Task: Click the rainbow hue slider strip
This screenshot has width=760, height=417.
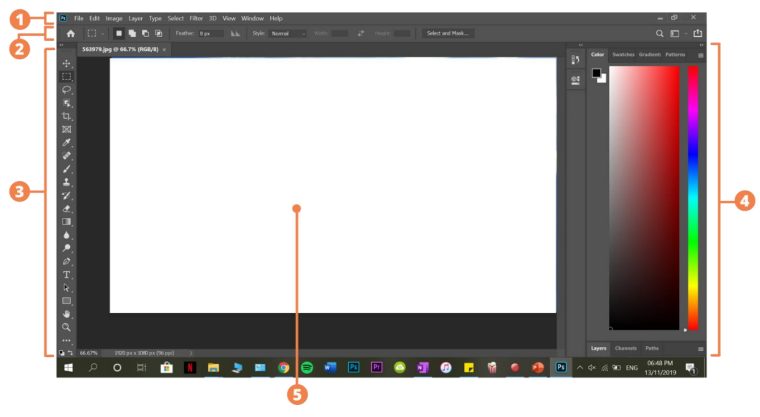Action: click(693, 198)
